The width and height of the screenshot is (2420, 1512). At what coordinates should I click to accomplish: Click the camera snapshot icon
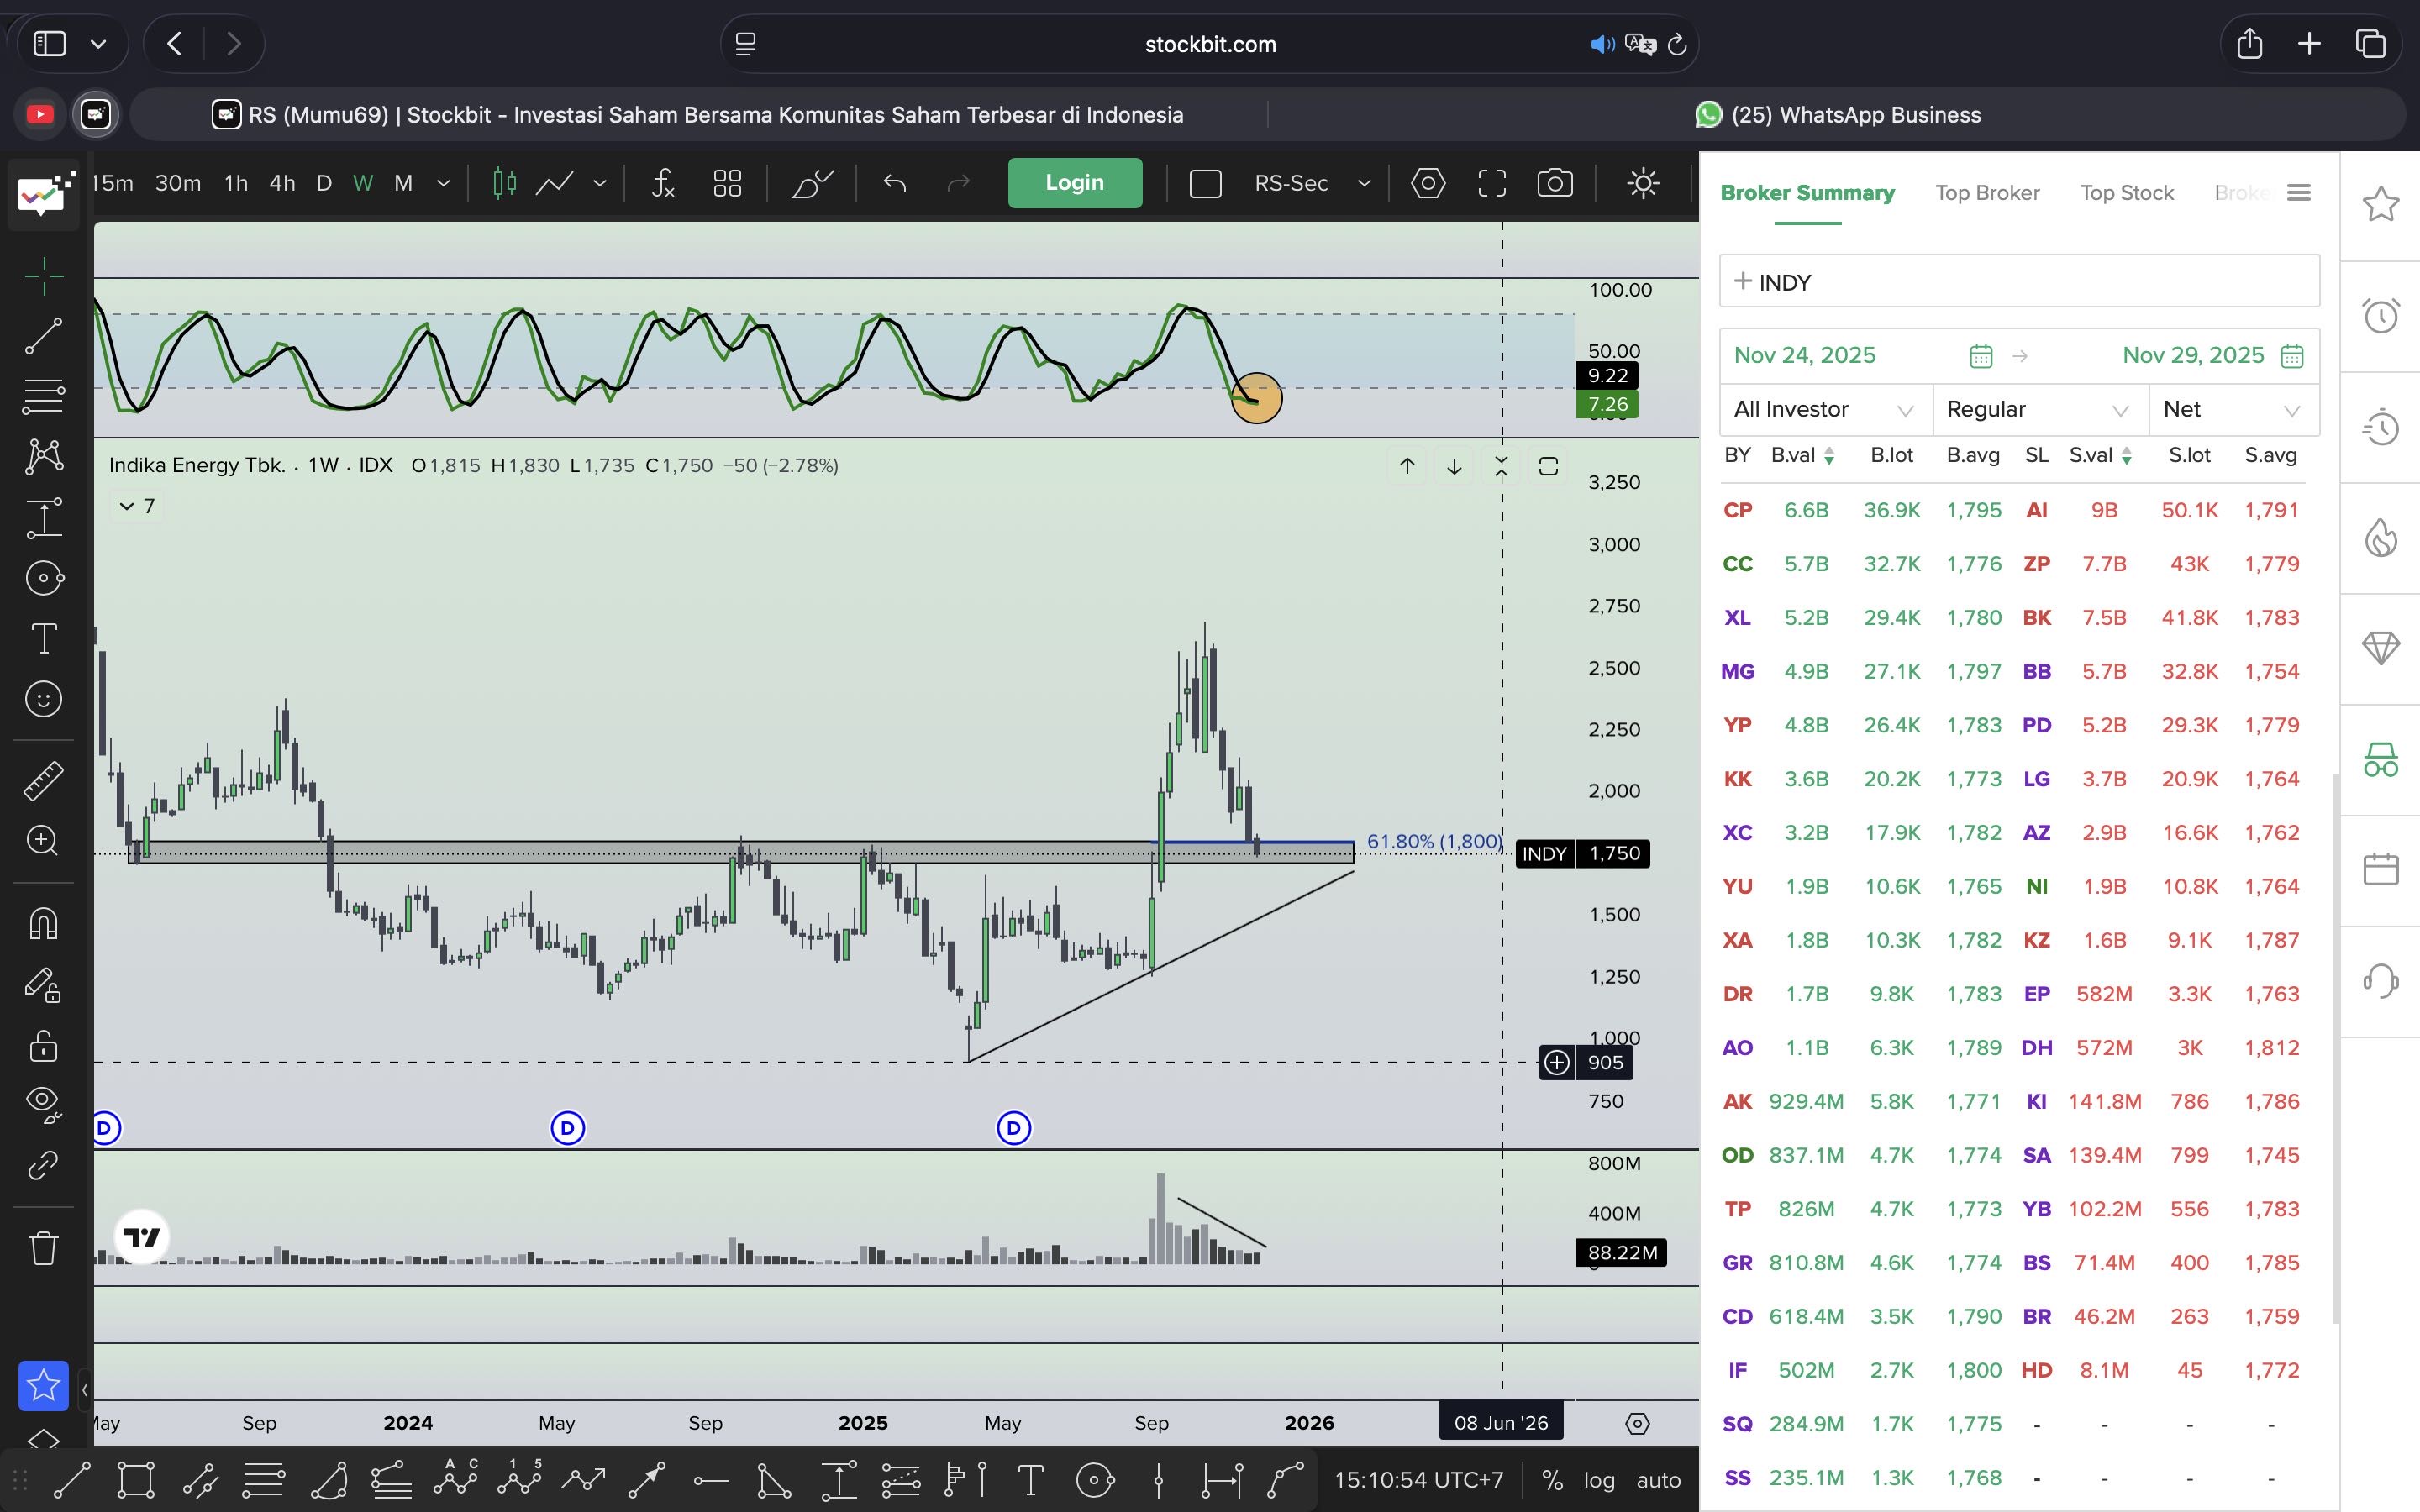[x=1555, y=183]
